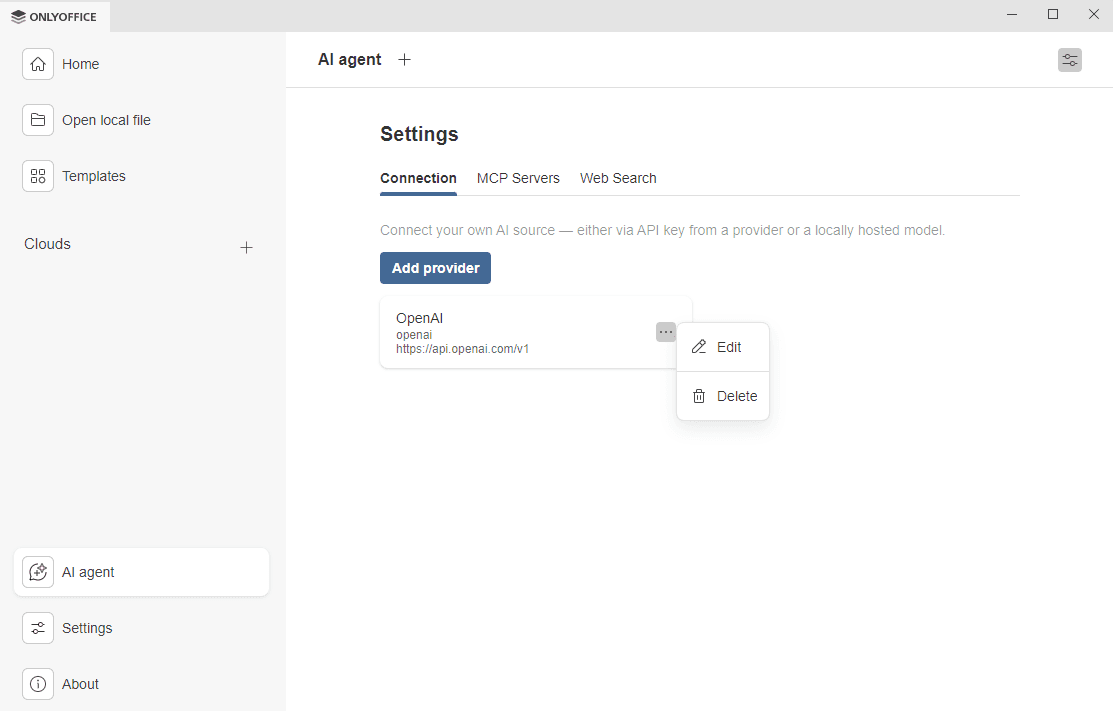Add a cloud with the plus button
The image size is (1113, 711).
coord(246,247)
